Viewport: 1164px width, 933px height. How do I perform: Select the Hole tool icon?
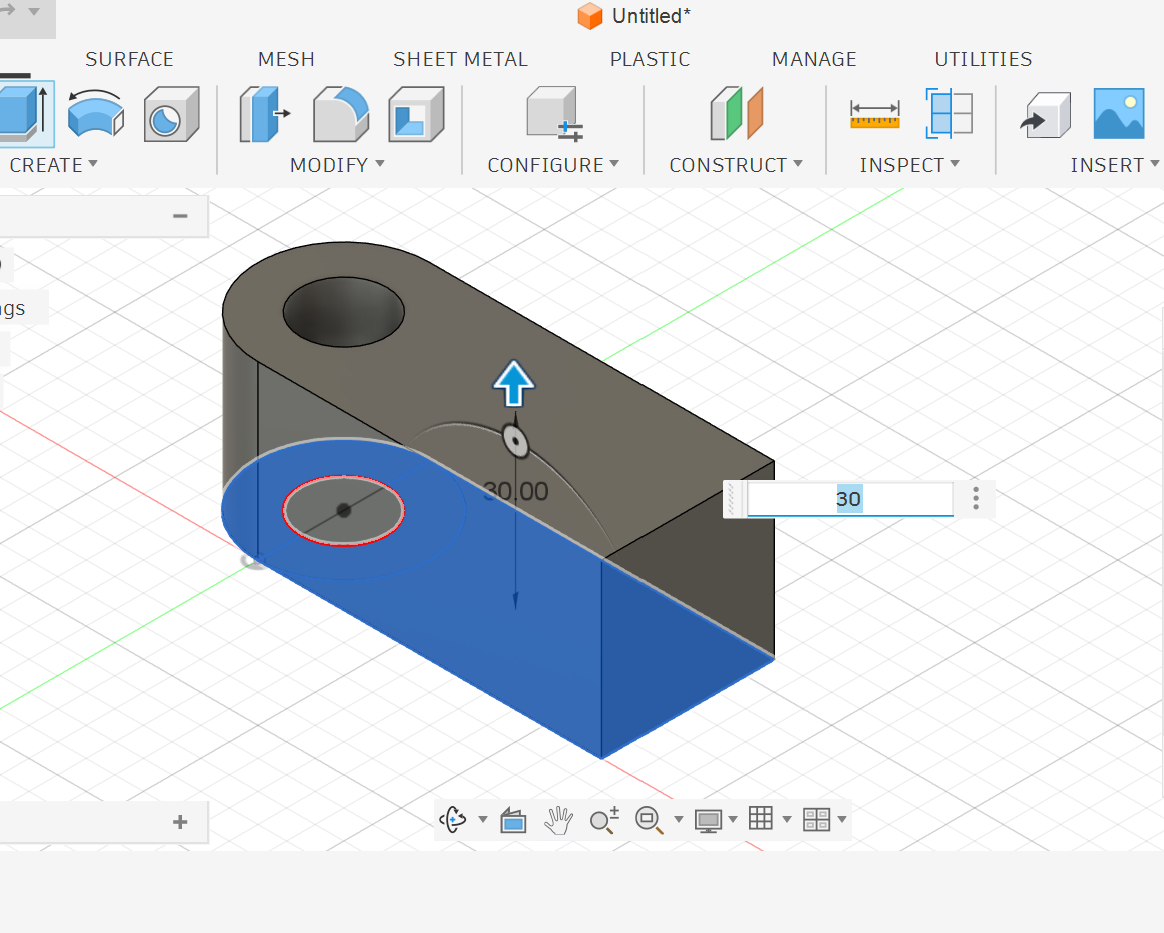(x=171, y=114)
